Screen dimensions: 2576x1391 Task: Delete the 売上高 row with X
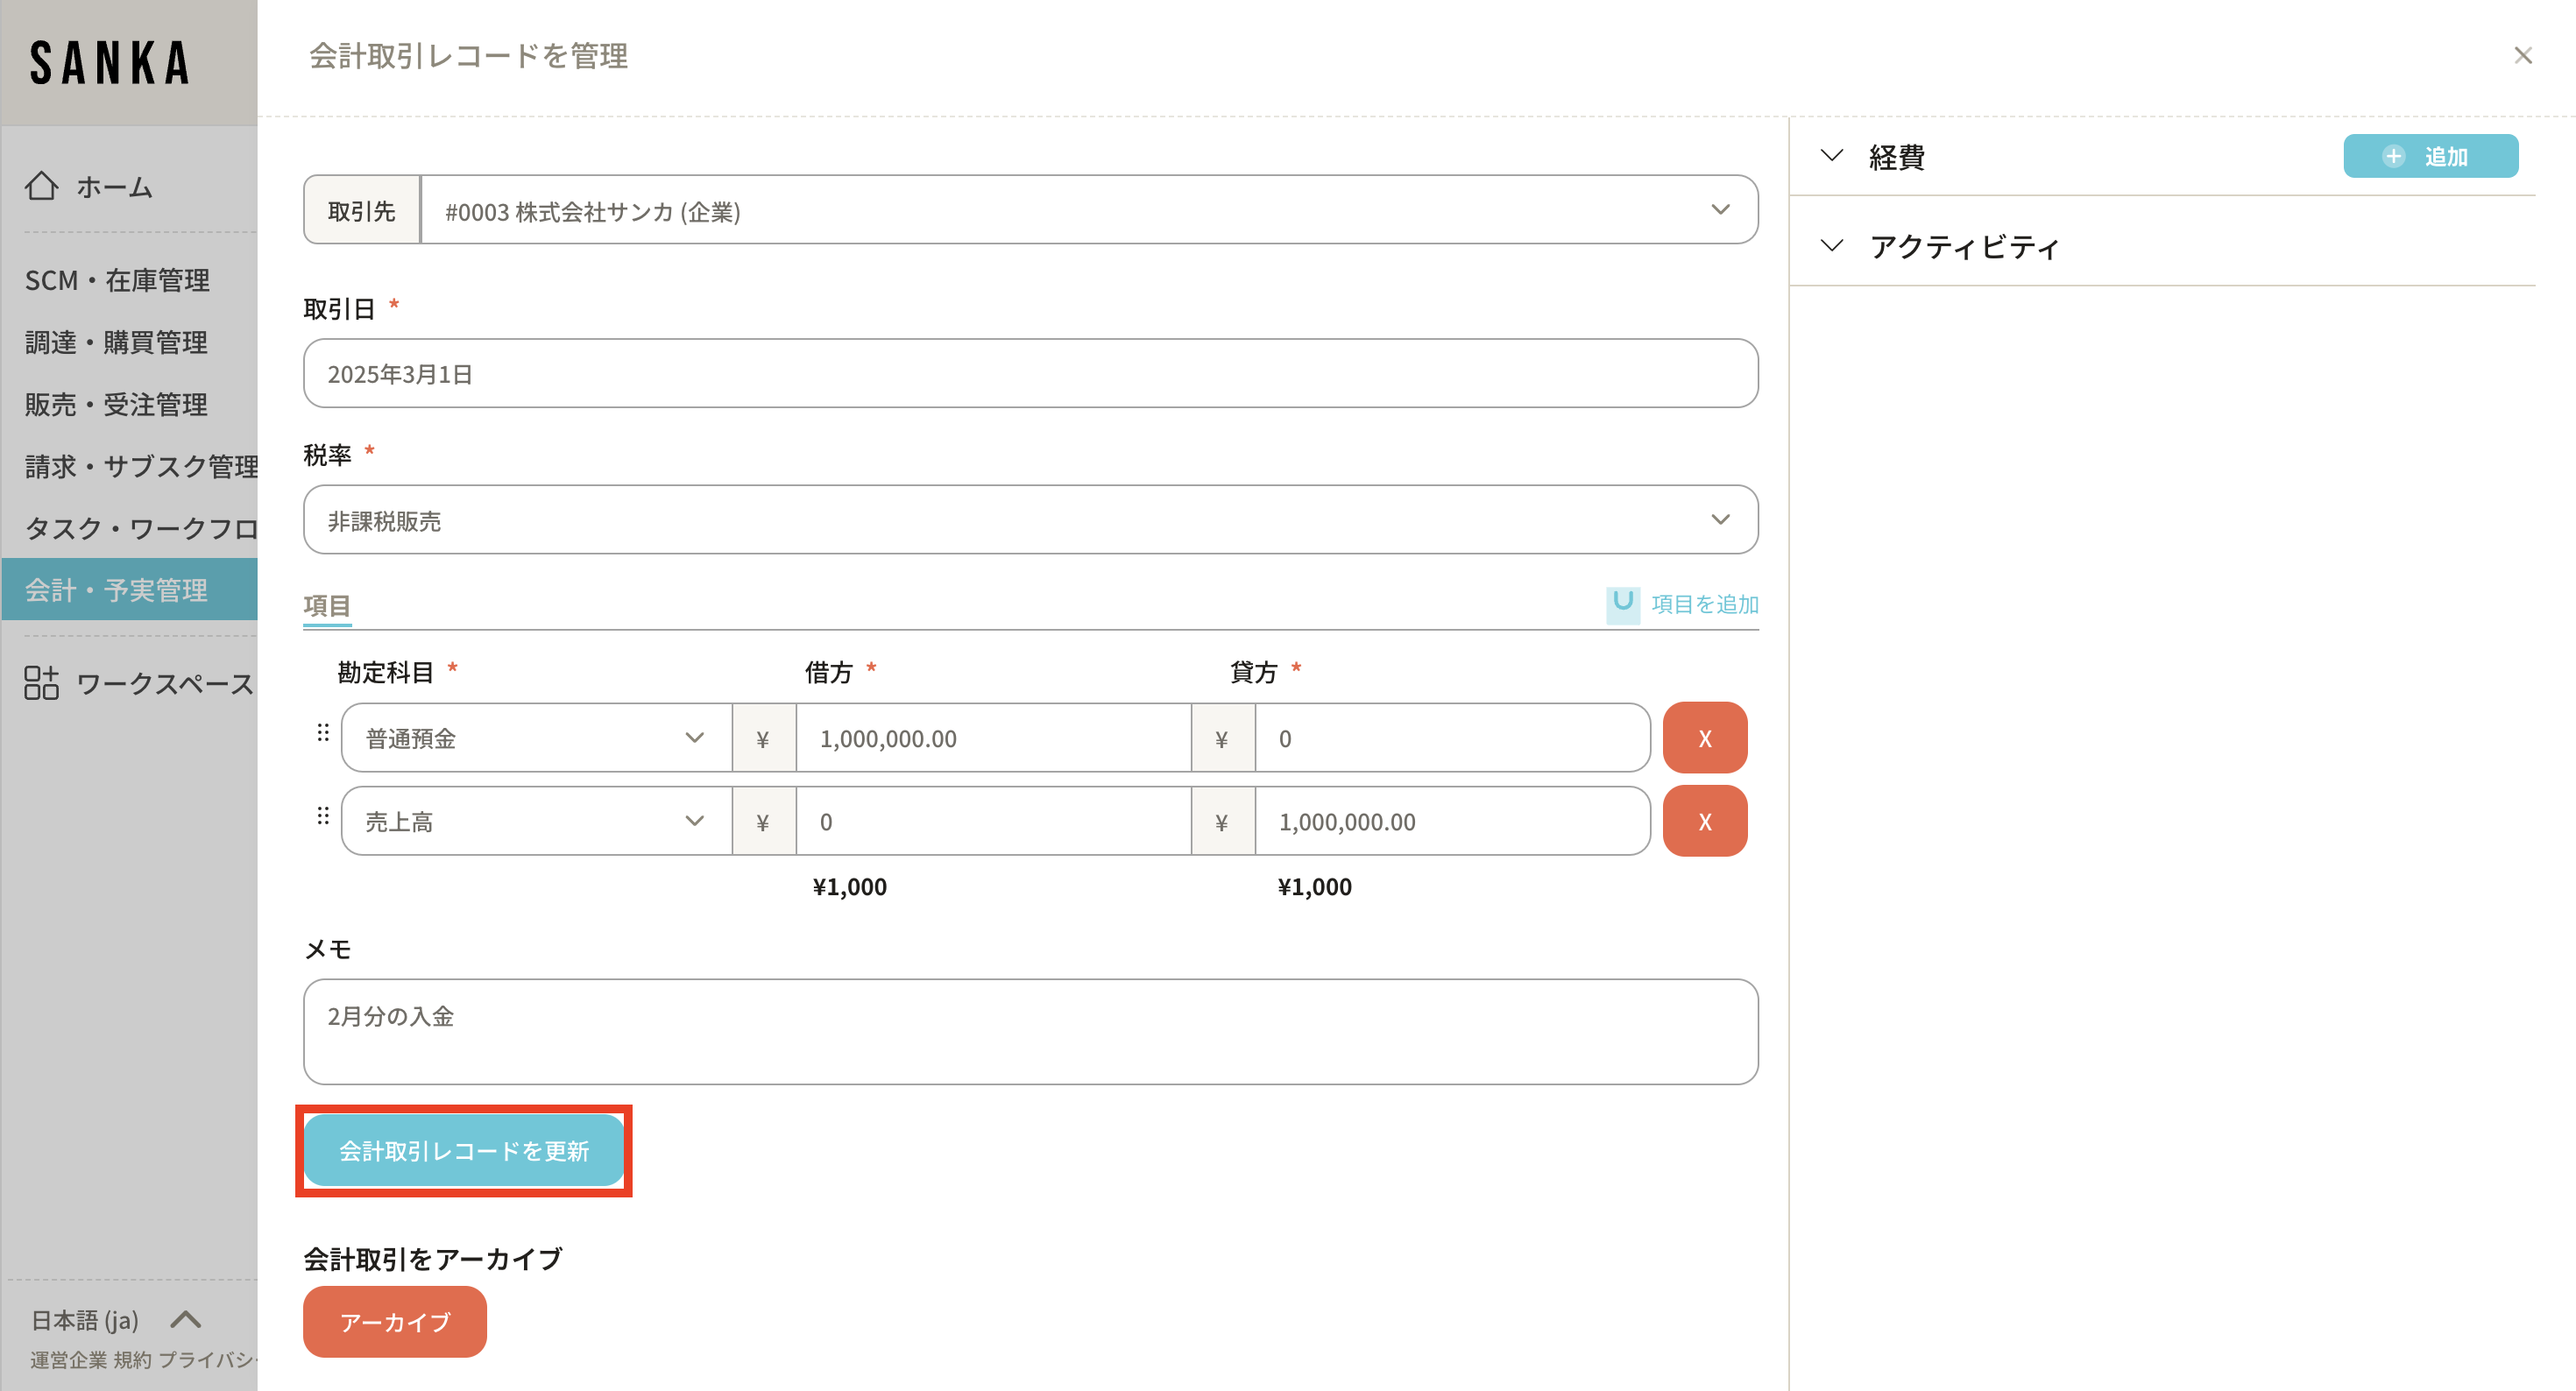click(x=1704, y=821)
